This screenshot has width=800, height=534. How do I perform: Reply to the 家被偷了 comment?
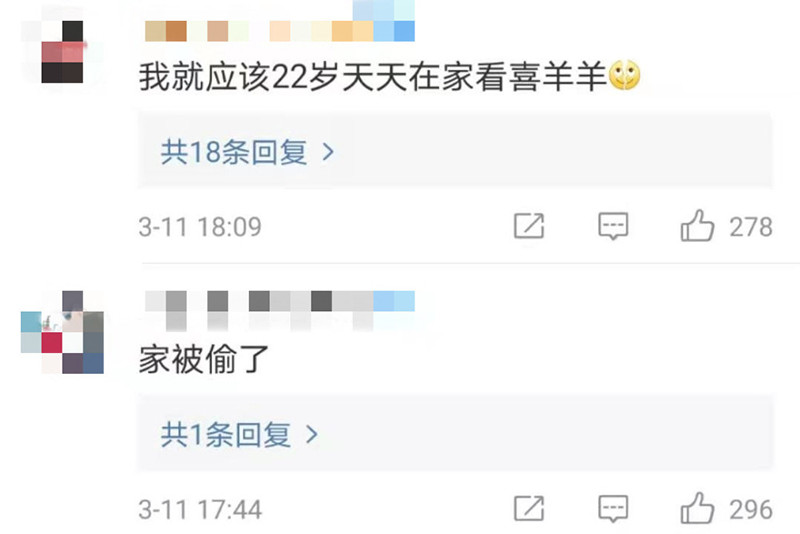[613, 508]
